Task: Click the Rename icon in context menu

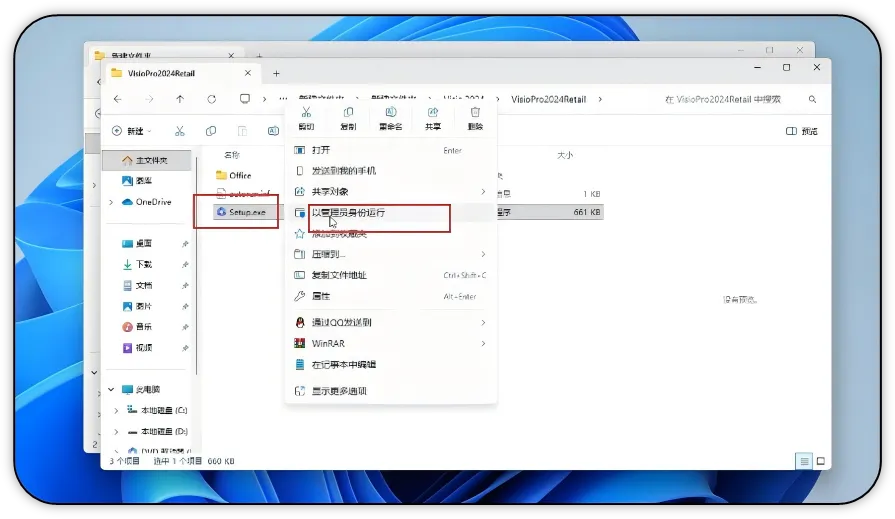Action: [x=390, y=112]
